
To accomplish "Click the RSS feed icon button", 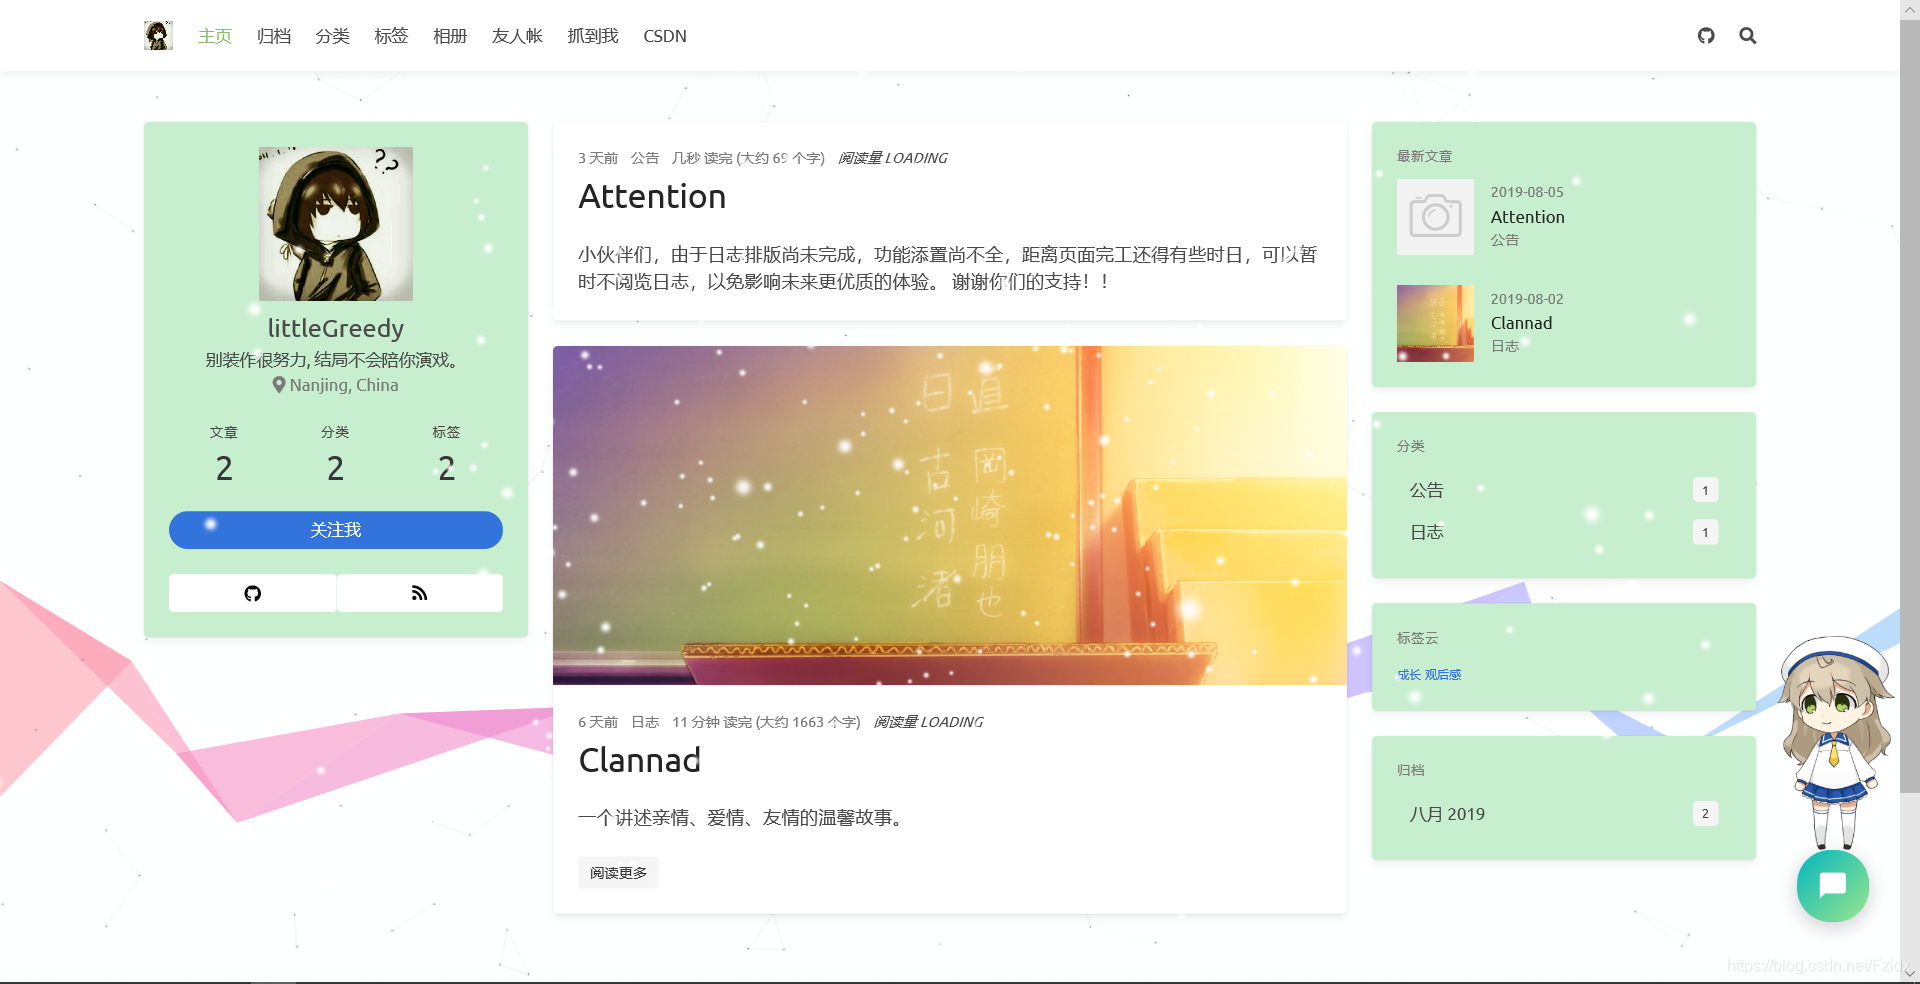I will tap(420, 593).
